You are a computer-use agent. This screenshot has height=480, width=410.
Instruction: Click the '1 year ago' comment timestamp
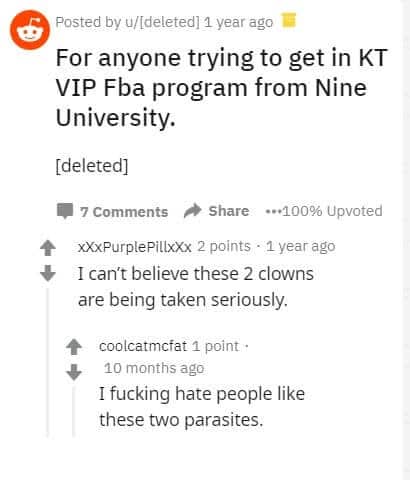coord(301,247)
